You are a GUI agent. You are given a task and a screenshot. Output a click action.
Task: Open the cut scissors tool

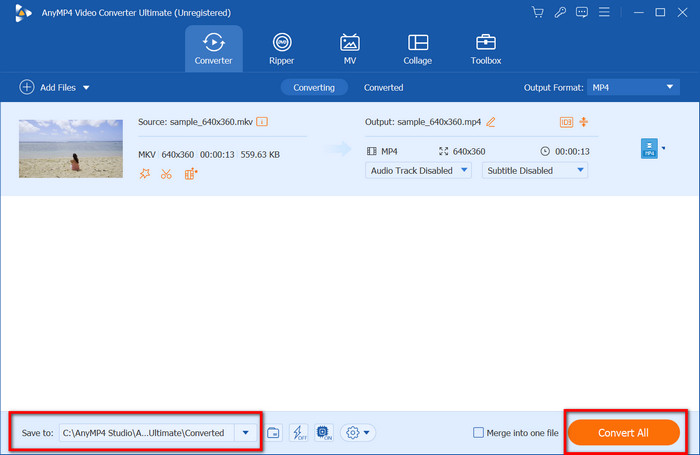tap(166, 174)
